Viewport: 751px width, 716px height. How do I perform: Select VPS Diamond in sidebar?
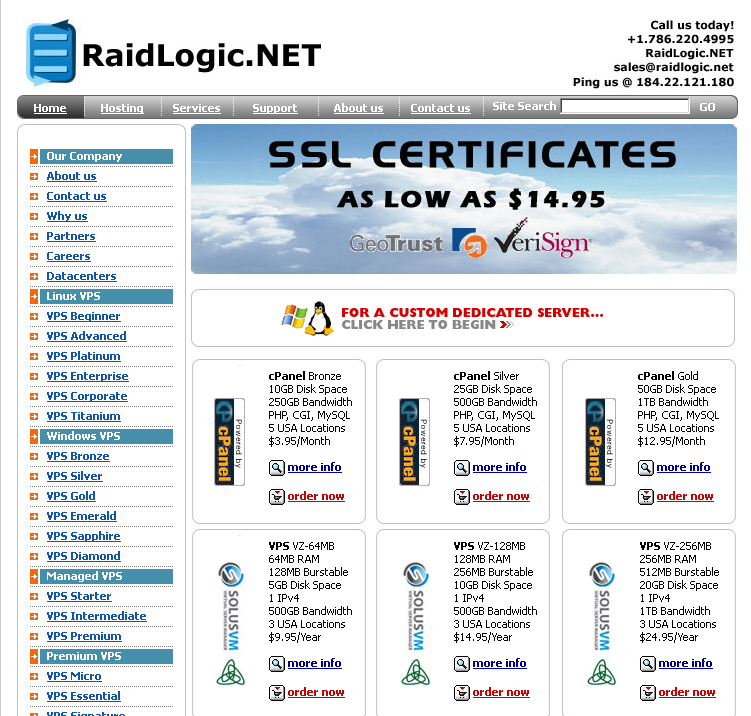tap(83, 556)
